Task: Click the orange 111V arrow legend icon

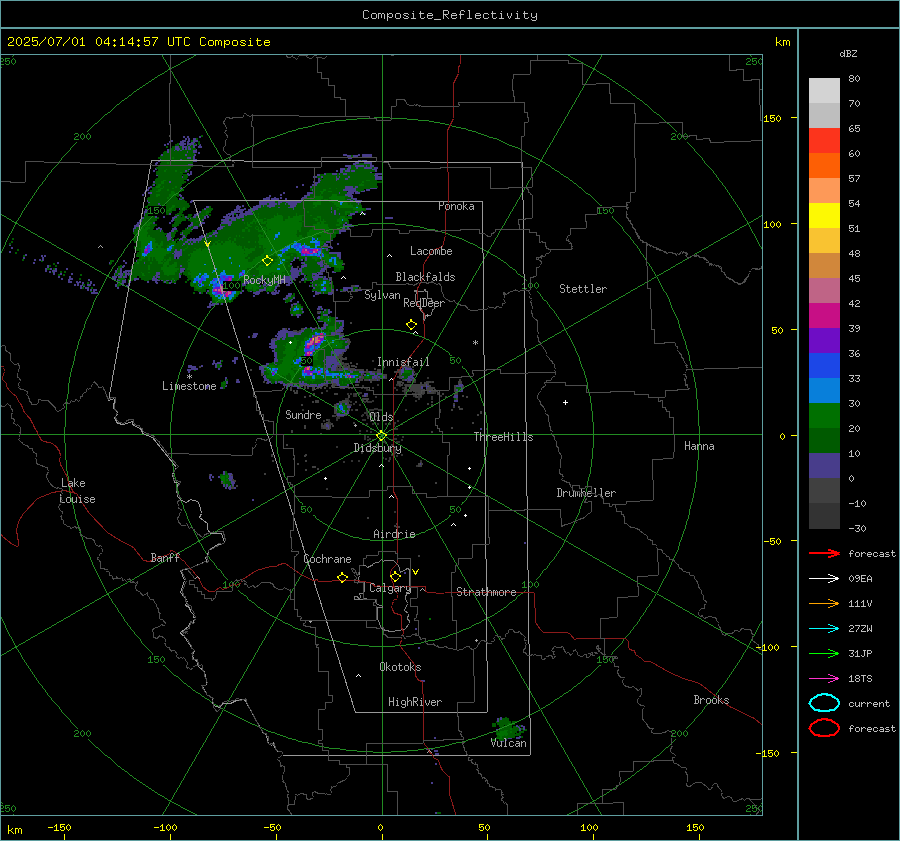Action: (x=824, y=603)
